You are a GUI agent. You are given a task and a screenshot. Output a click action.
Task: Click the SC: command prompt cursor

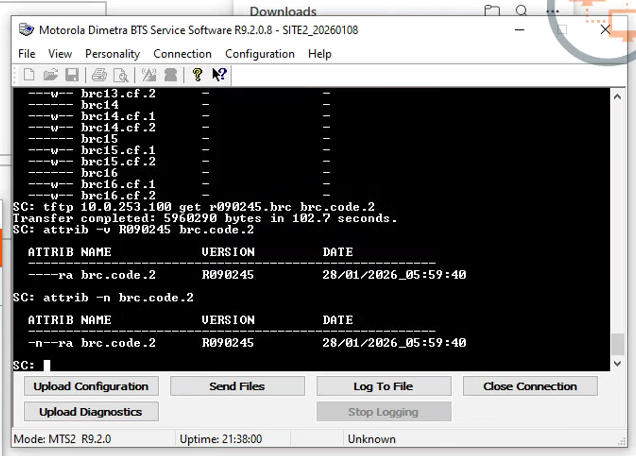coord(47,366)
